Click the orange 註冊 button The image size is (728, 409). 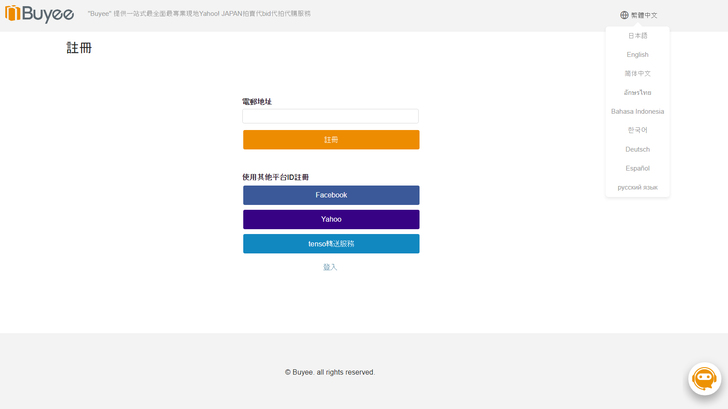[x=331, y=140]
